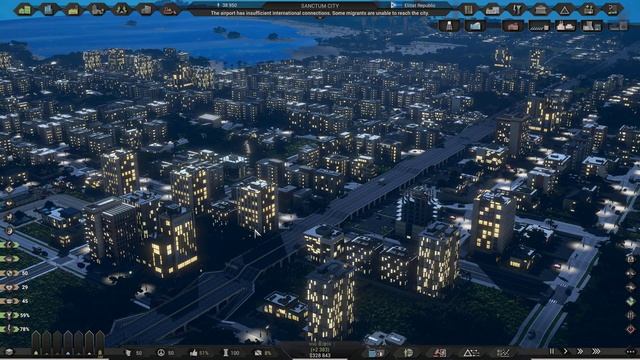The height and width of the screenshot is (360, 640).
Task: Open the 100 pillar stat in bottom bar
Action: 231,353
